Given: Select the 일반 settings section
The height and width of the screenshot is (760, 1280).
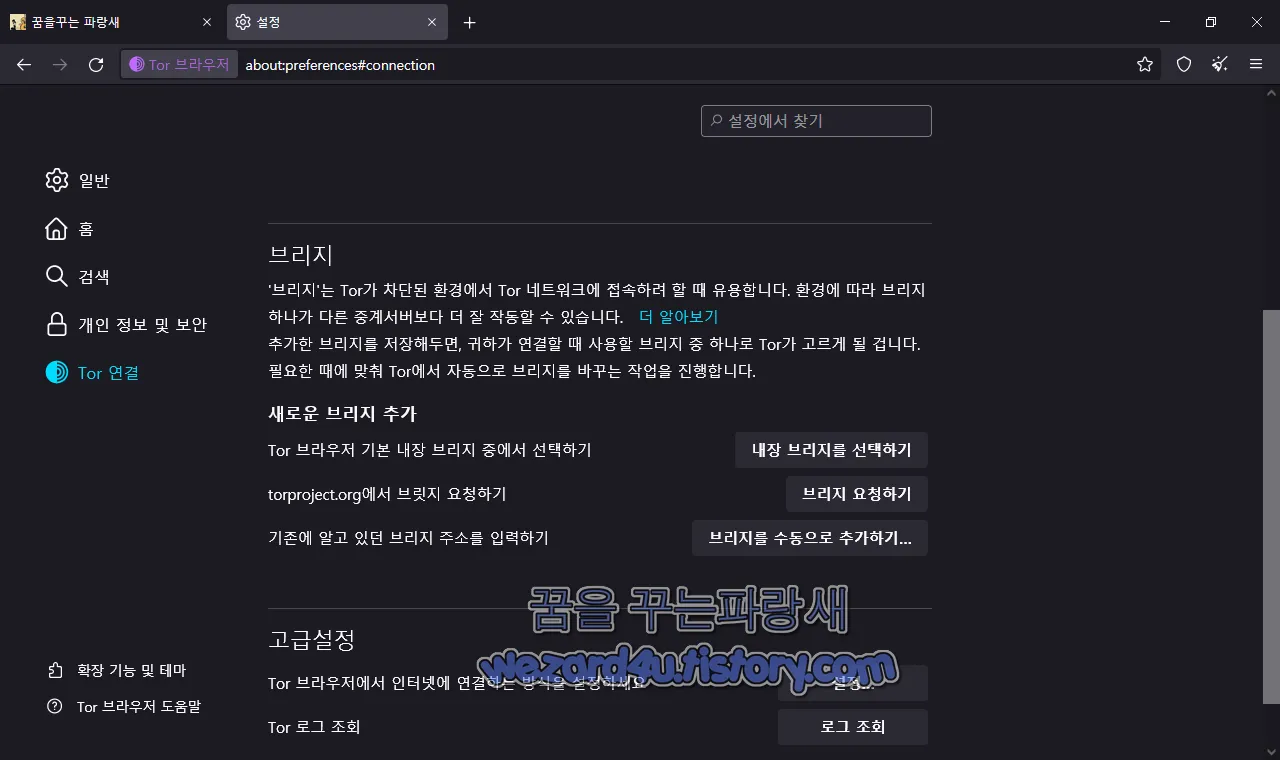Looking at the screenshot, I should point(93,180).
